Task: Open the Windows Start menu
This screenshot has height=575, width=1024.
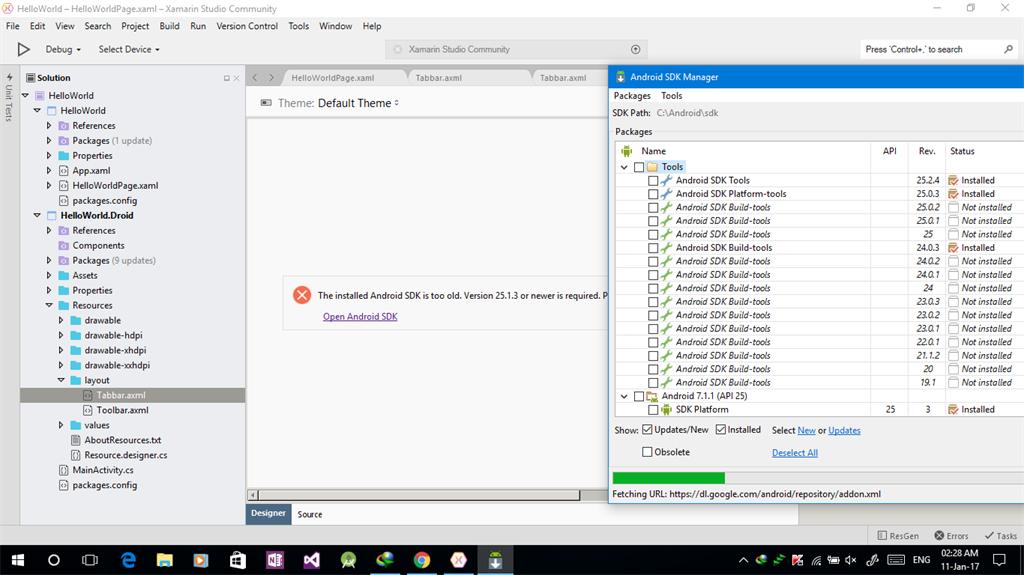Action: [18, 560]
